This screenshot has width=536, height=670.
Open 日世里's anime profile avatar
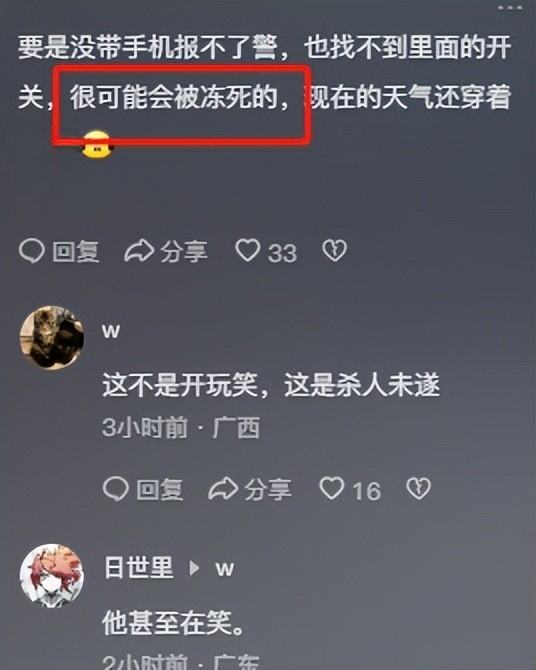pos(52,576)
